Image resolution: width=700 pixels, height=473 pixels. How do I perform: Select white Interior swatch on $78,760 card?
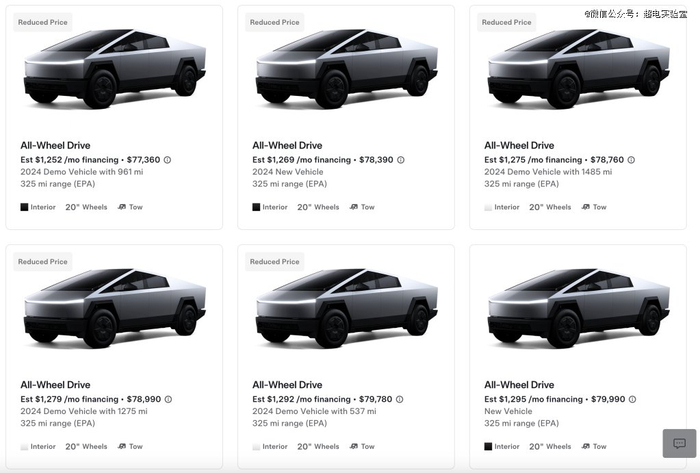(x=488, y=207)
